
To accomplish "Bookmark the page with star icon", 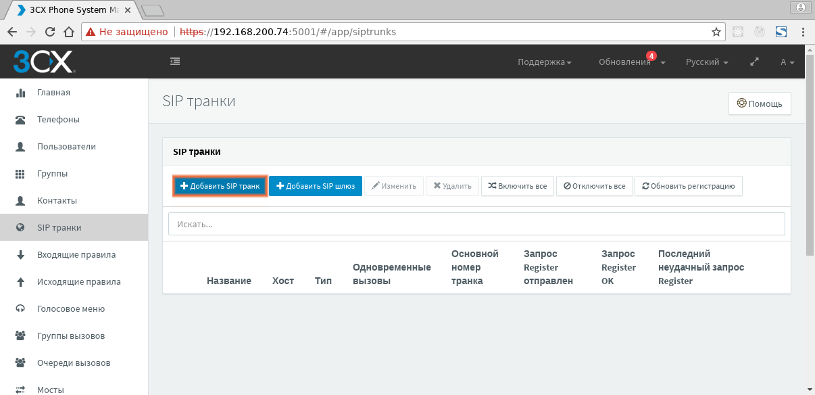I will (716, 32).
